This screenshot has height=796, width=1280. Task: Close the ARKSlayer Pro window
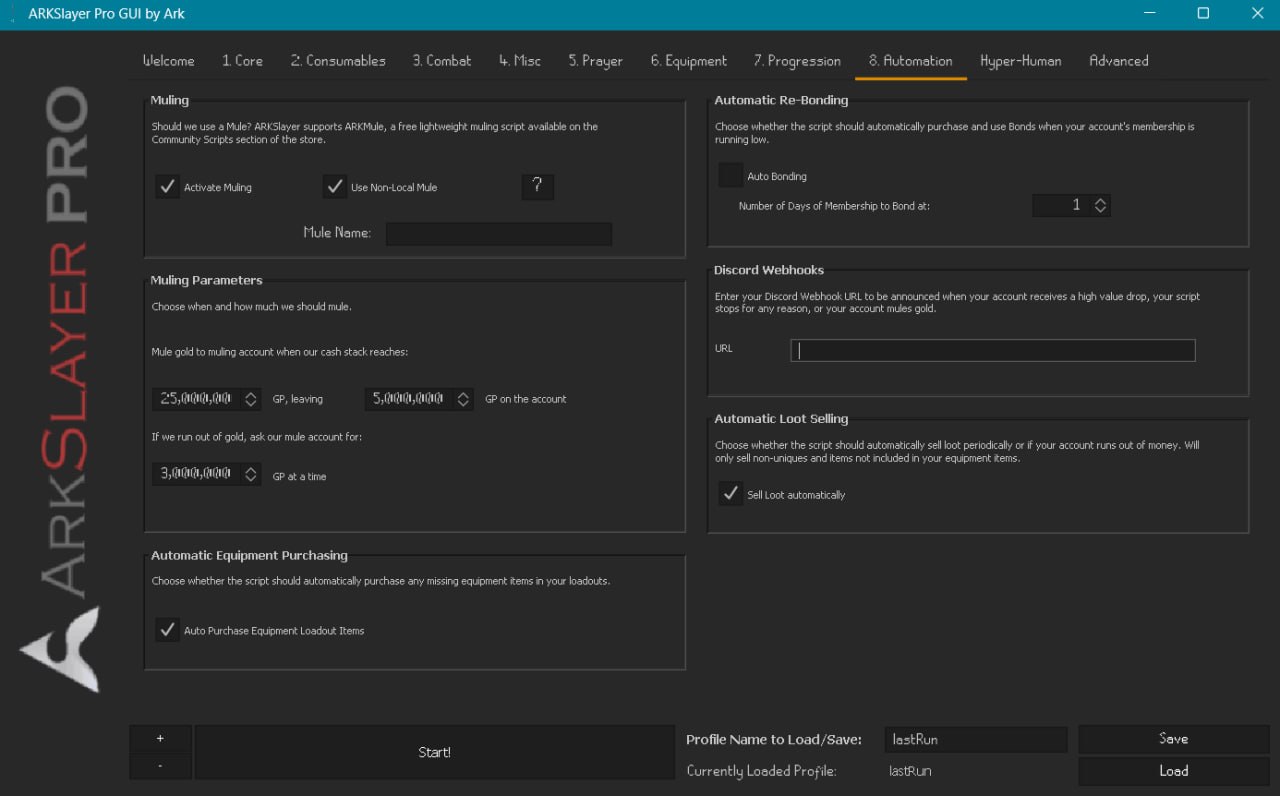pyautogui.click(x=1257, y=14)
